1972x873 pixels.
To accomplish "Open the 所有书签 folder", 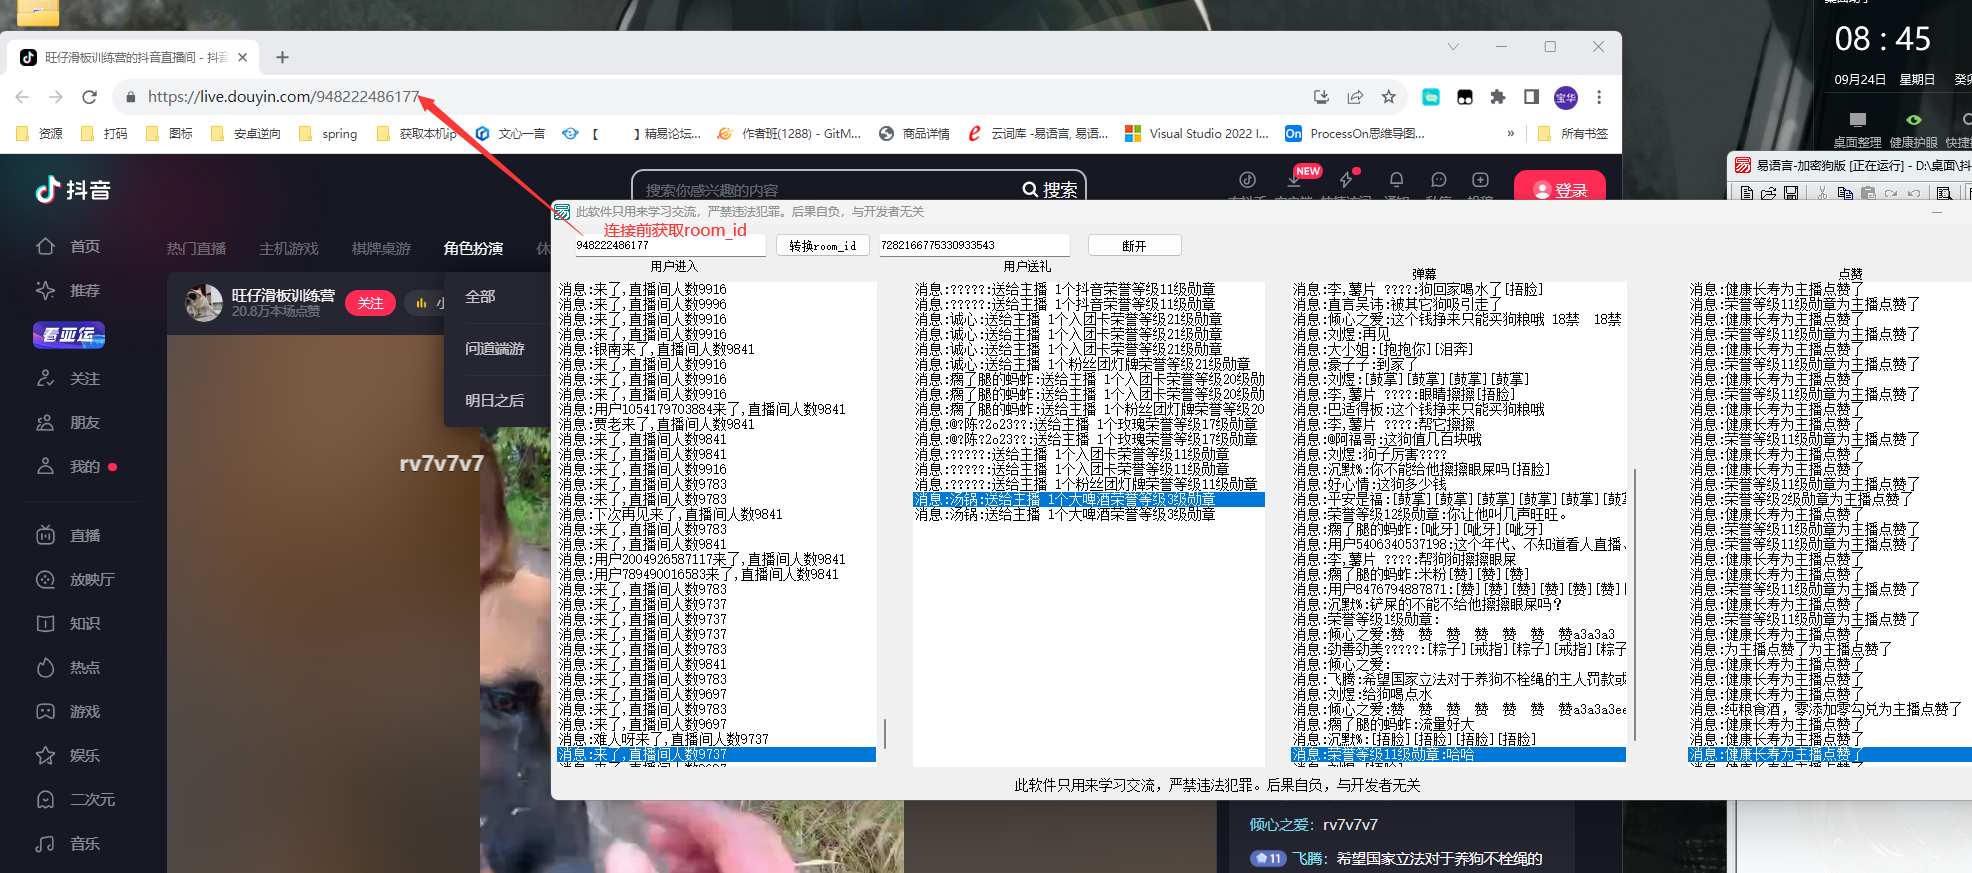I will coord(1573,133).
